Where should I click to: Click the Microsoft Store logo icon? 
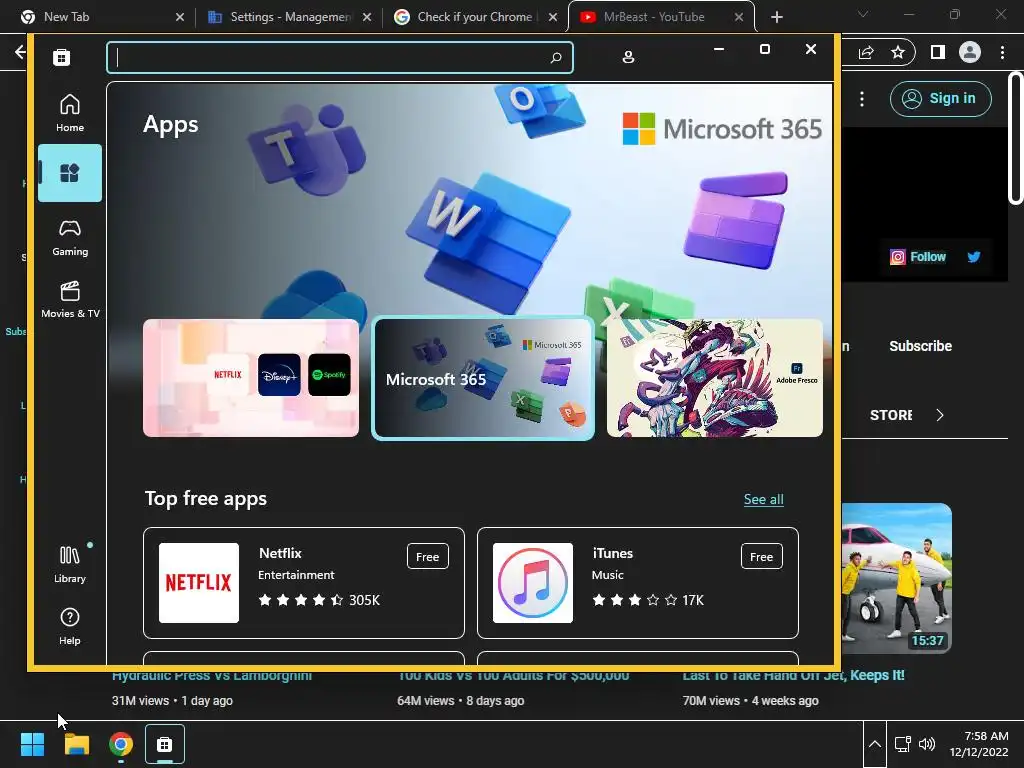pos(61,57)
